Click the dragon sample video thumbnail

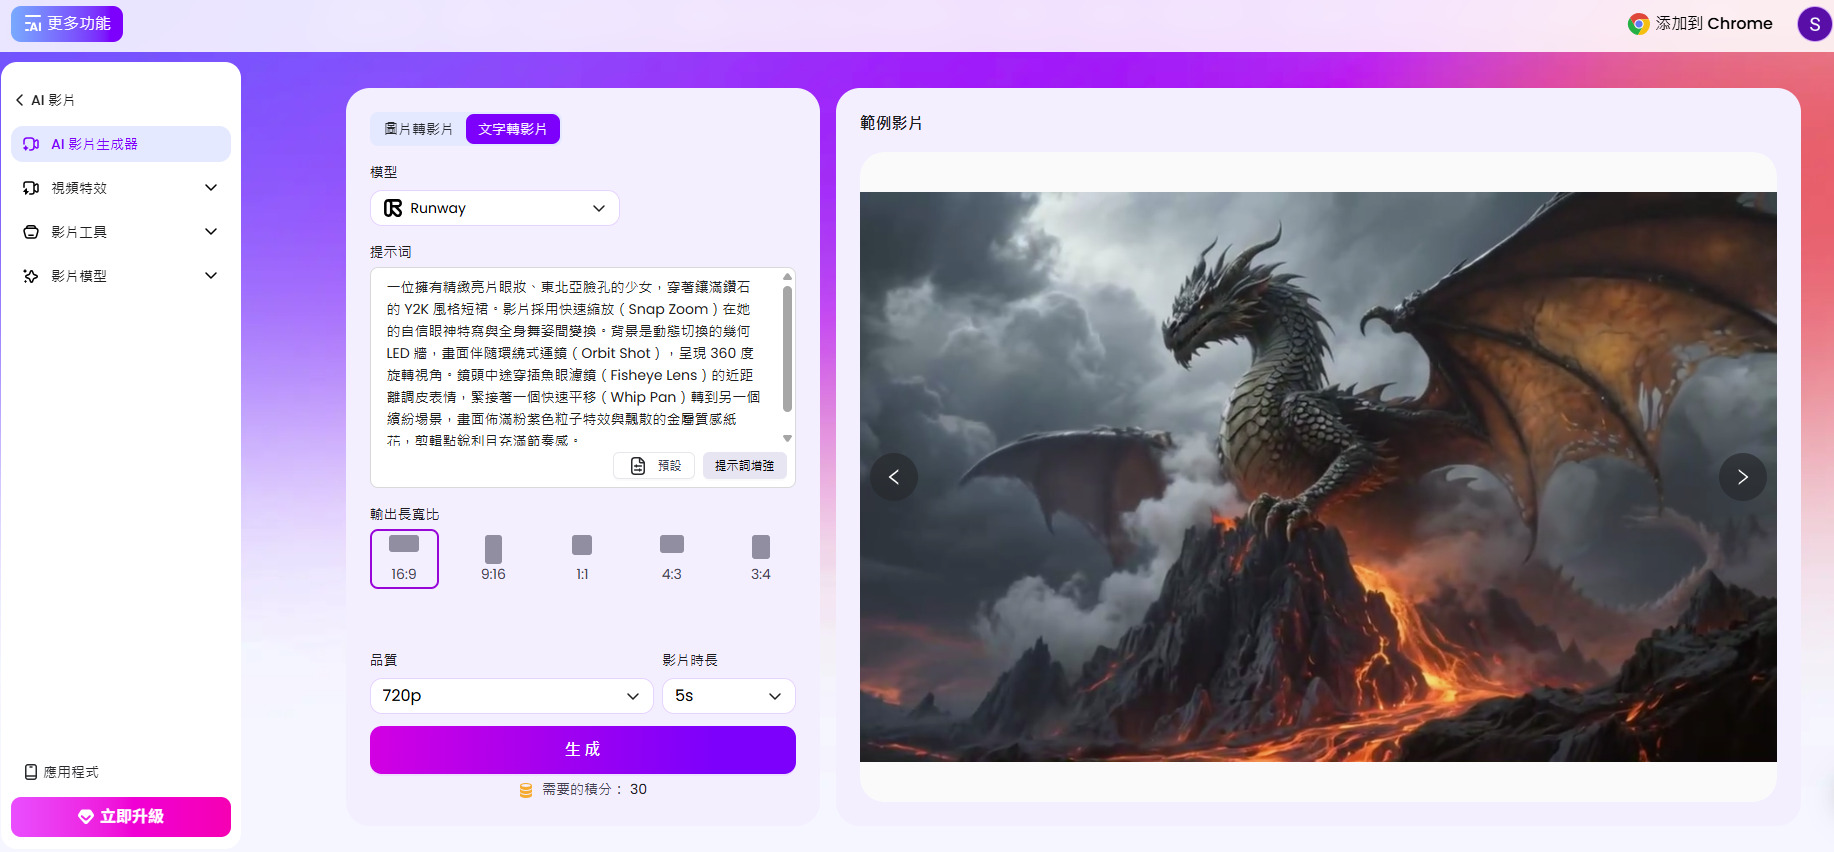(x=1318, y=477)
